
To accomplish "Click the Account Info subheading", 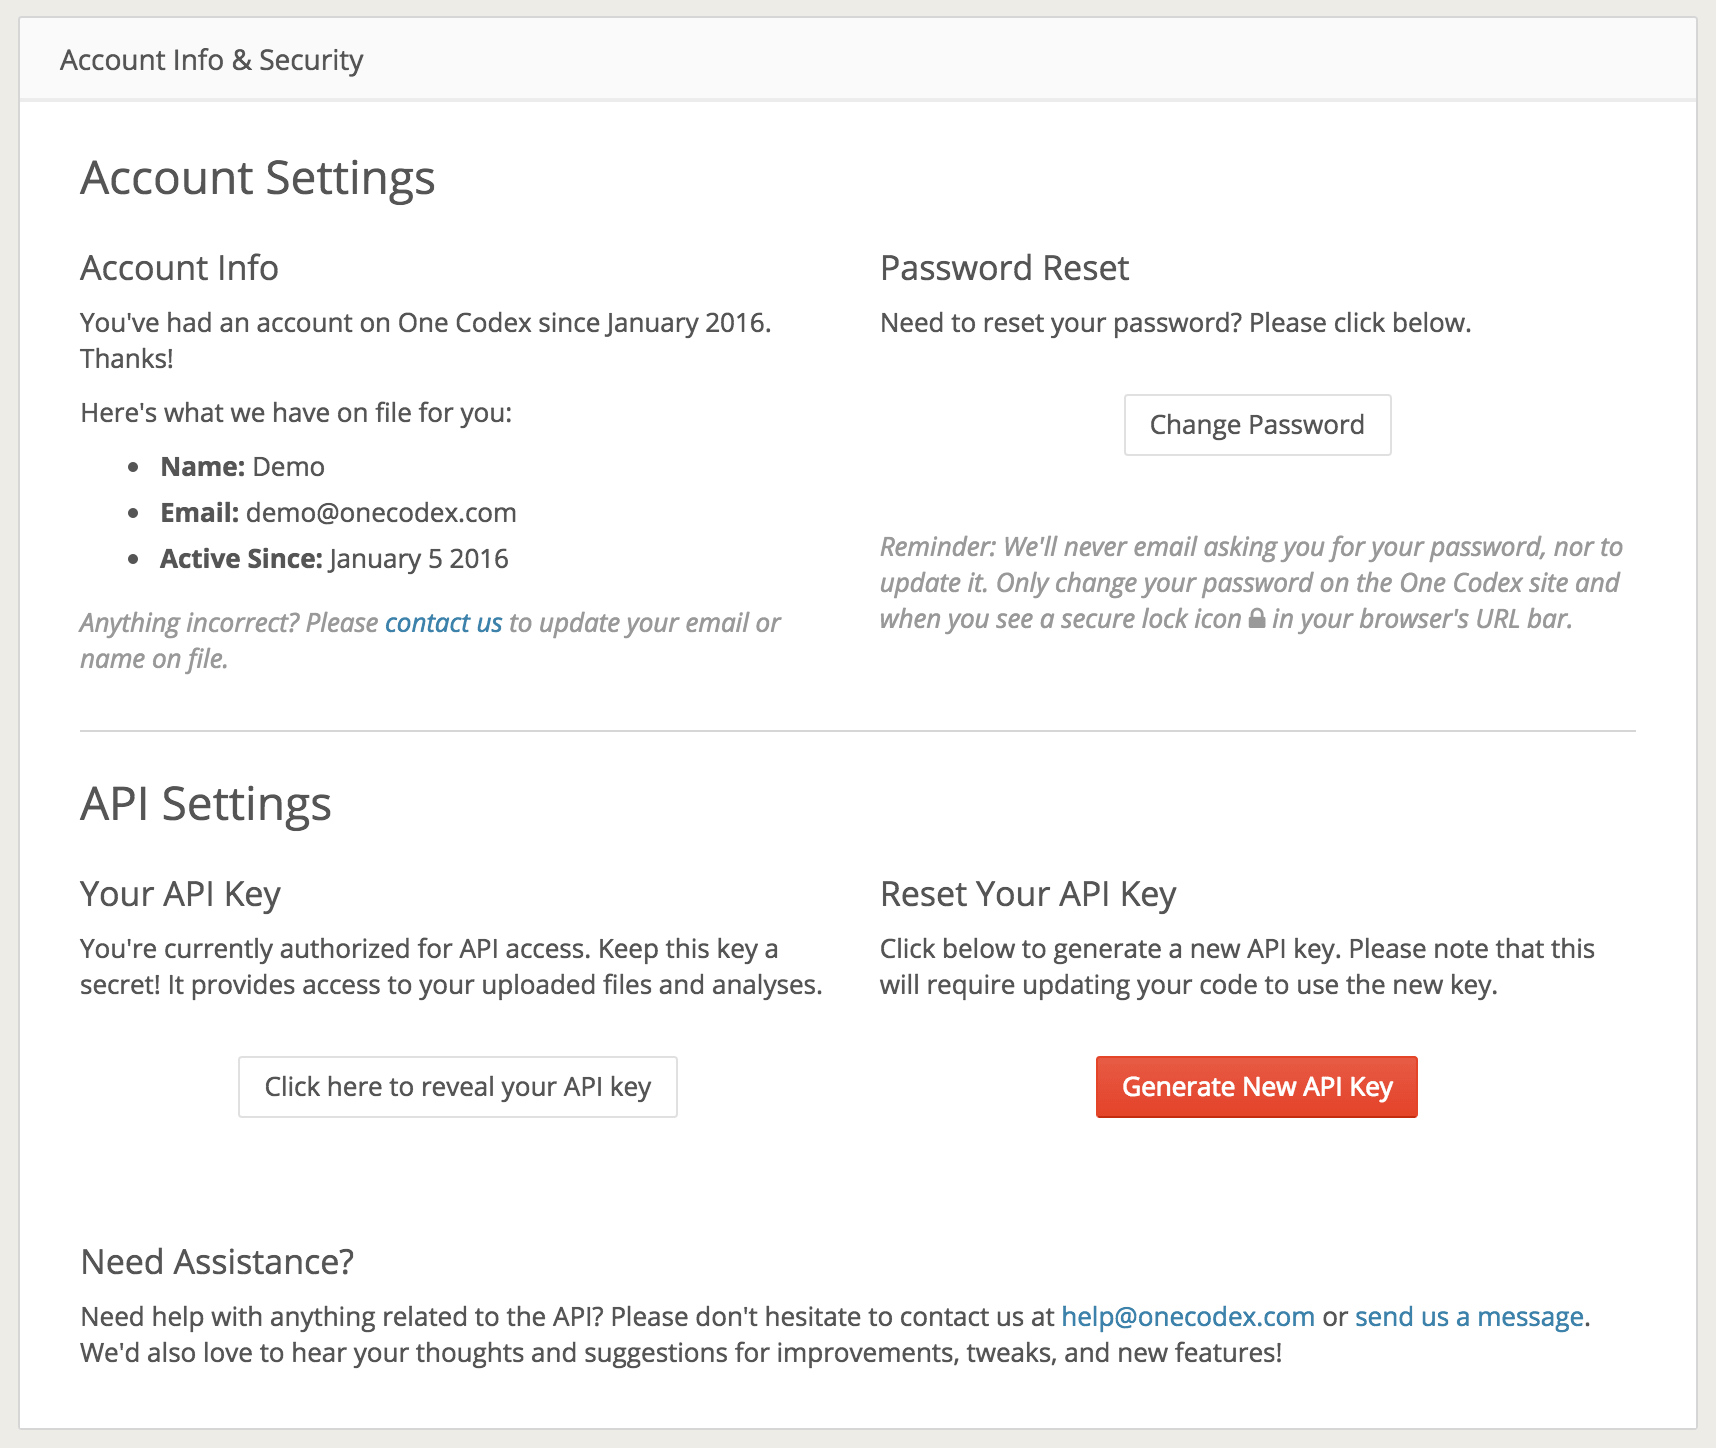I will pyautogui.click(x=179, y=268).
